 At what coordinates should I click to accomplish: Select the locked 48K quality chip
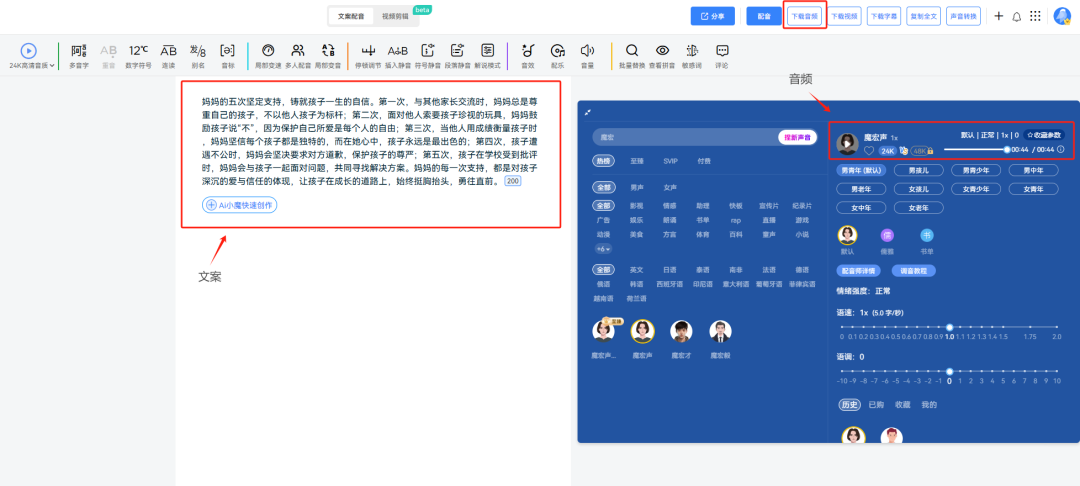[x=922, y=150]
